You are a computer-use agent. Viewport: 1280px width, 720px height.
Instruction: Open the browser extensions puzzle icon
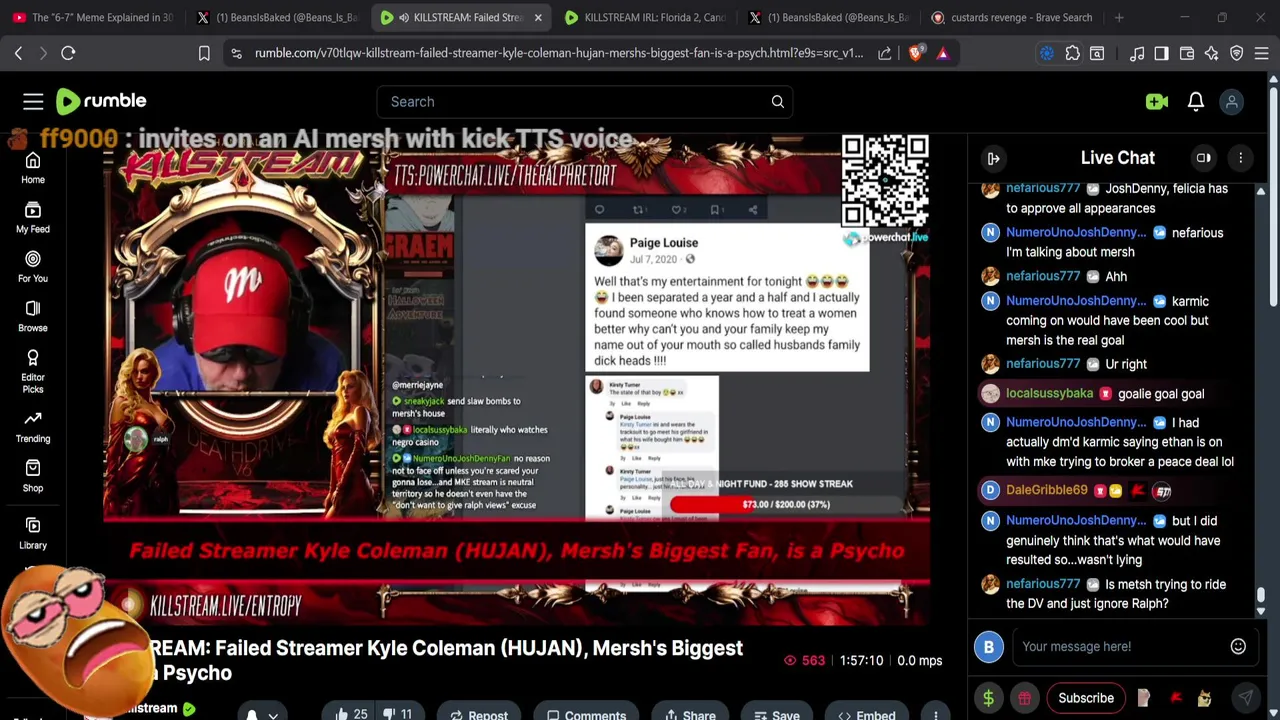(x=1072, y=53)
